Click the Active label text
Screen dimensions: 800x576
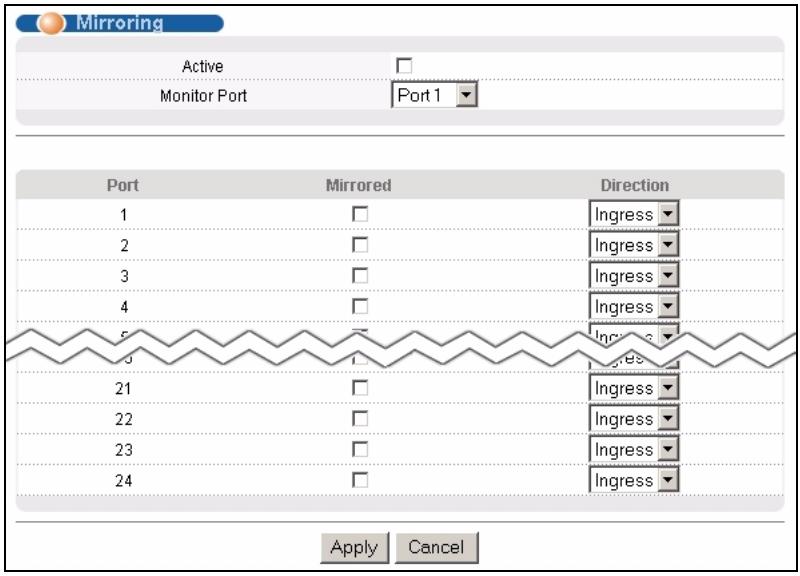point(203,66)
